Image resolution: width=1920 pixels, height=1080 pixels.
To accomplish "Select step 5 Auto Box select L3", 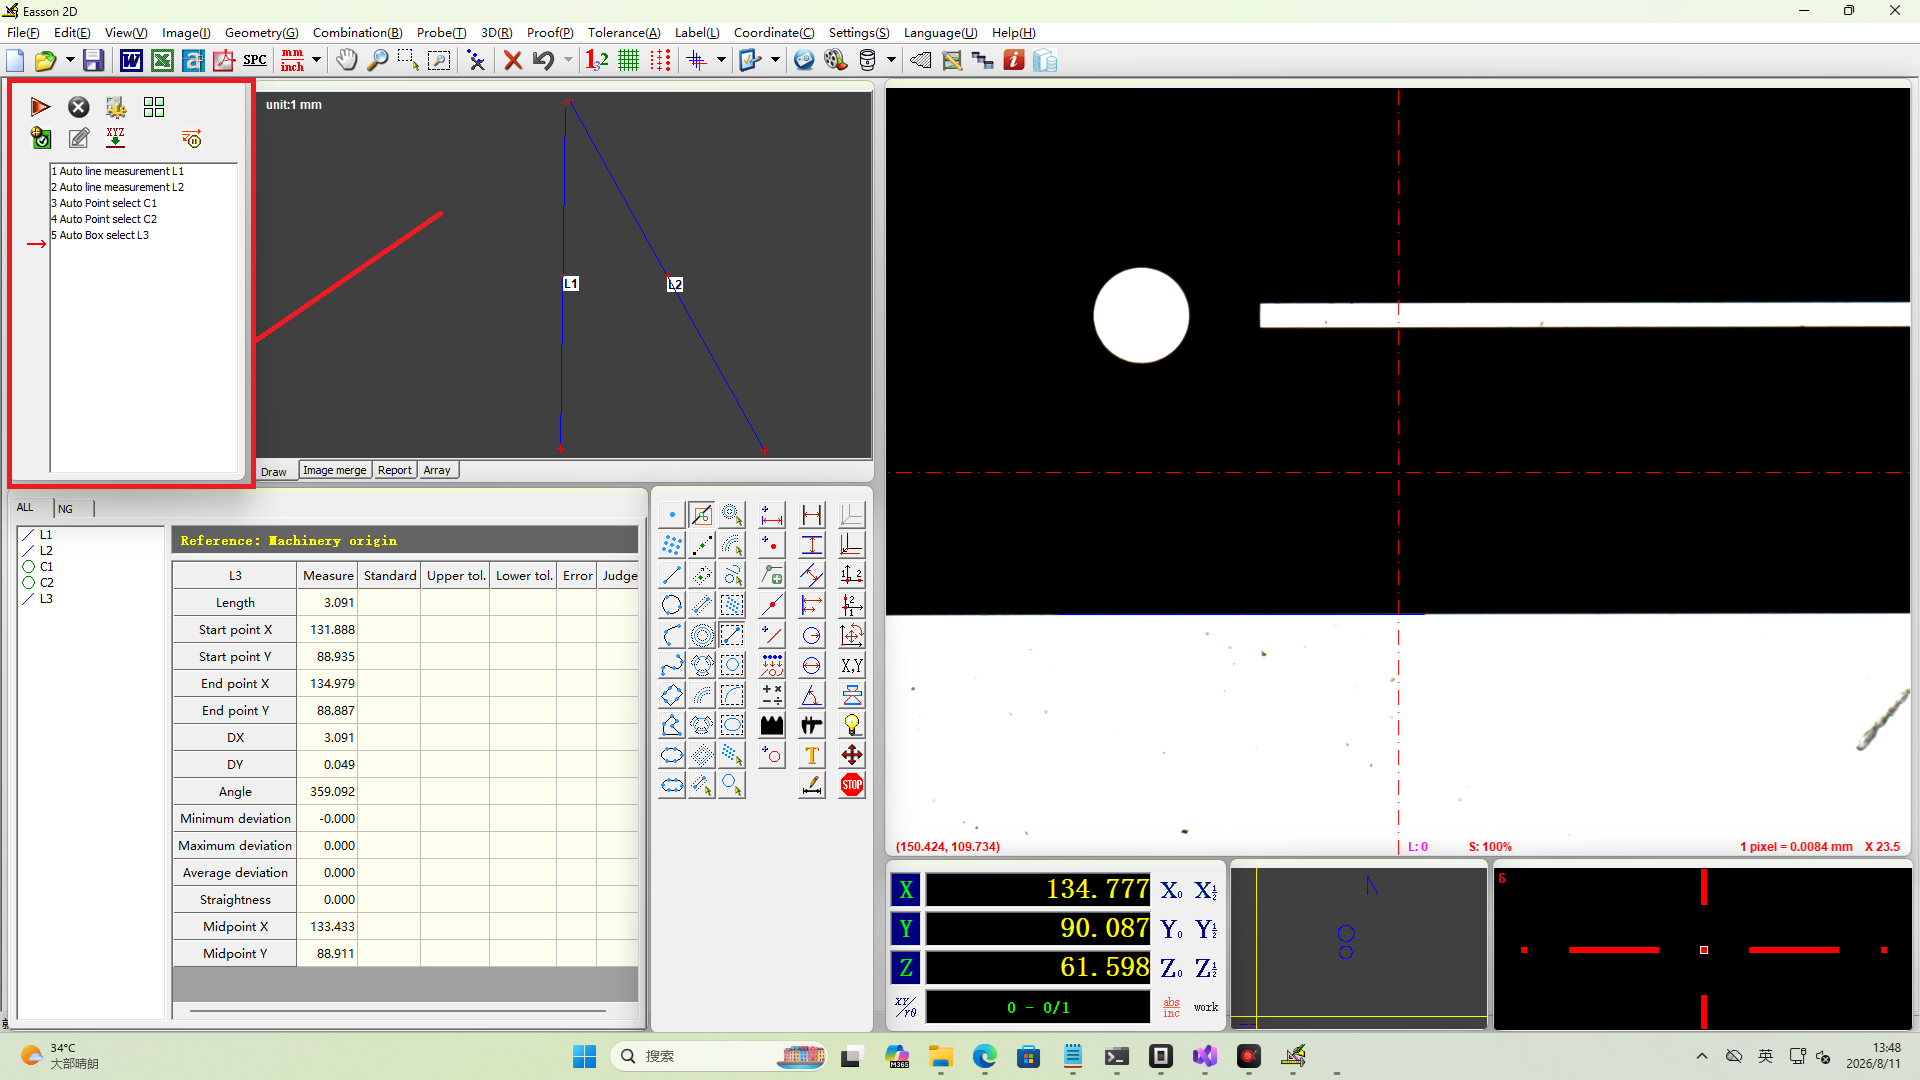I will coord(100,236).
